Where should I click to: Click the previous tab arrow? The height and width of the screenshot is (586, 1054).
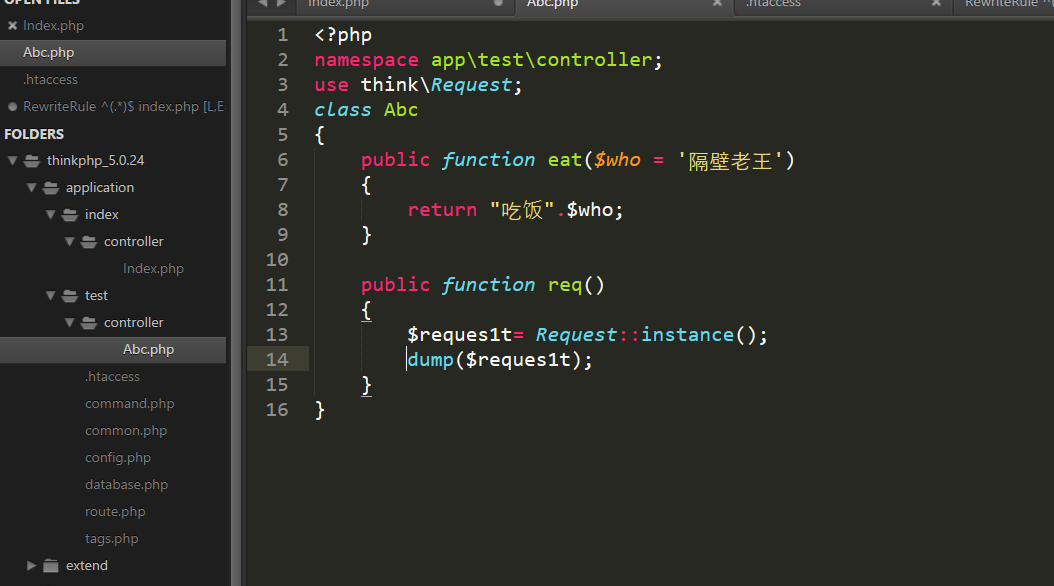[262, 4]
